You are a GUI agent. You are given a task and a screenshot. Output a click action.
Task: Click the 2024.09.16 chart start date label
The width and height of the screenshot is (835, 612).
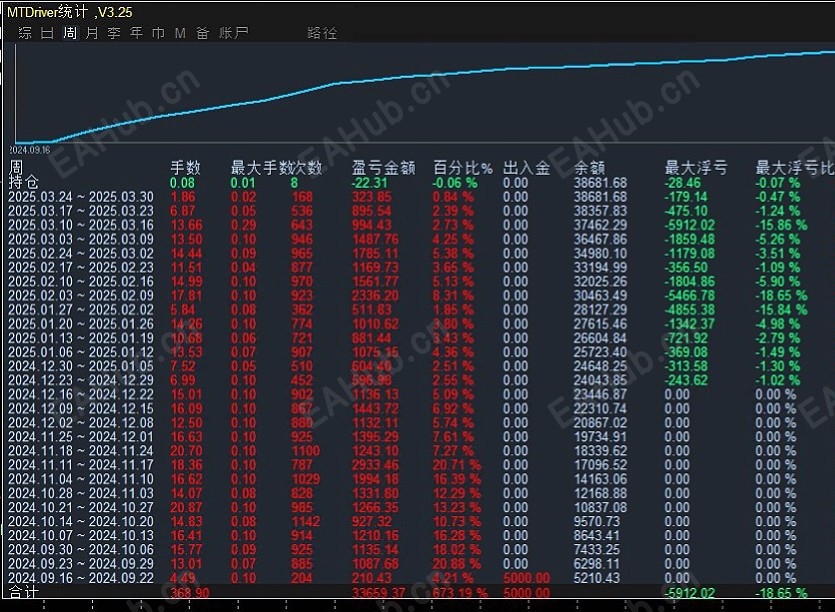coord(30,150)
